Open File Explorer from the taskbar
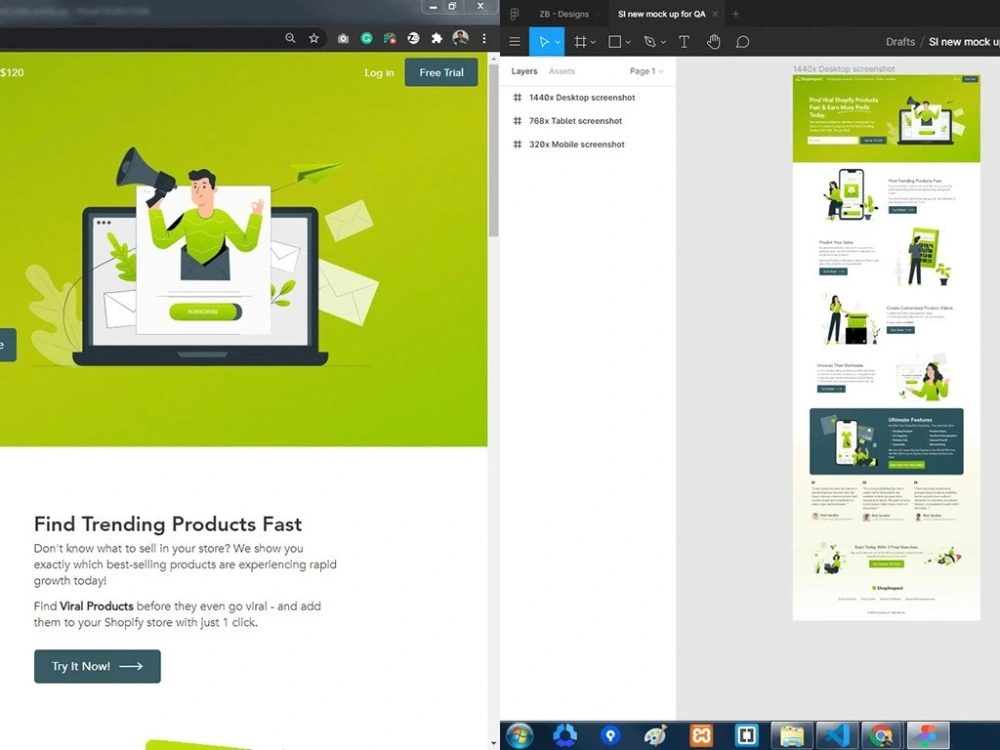Viewport: 1000px width, 750px height. pyautogui.click(x=791, y=736)
